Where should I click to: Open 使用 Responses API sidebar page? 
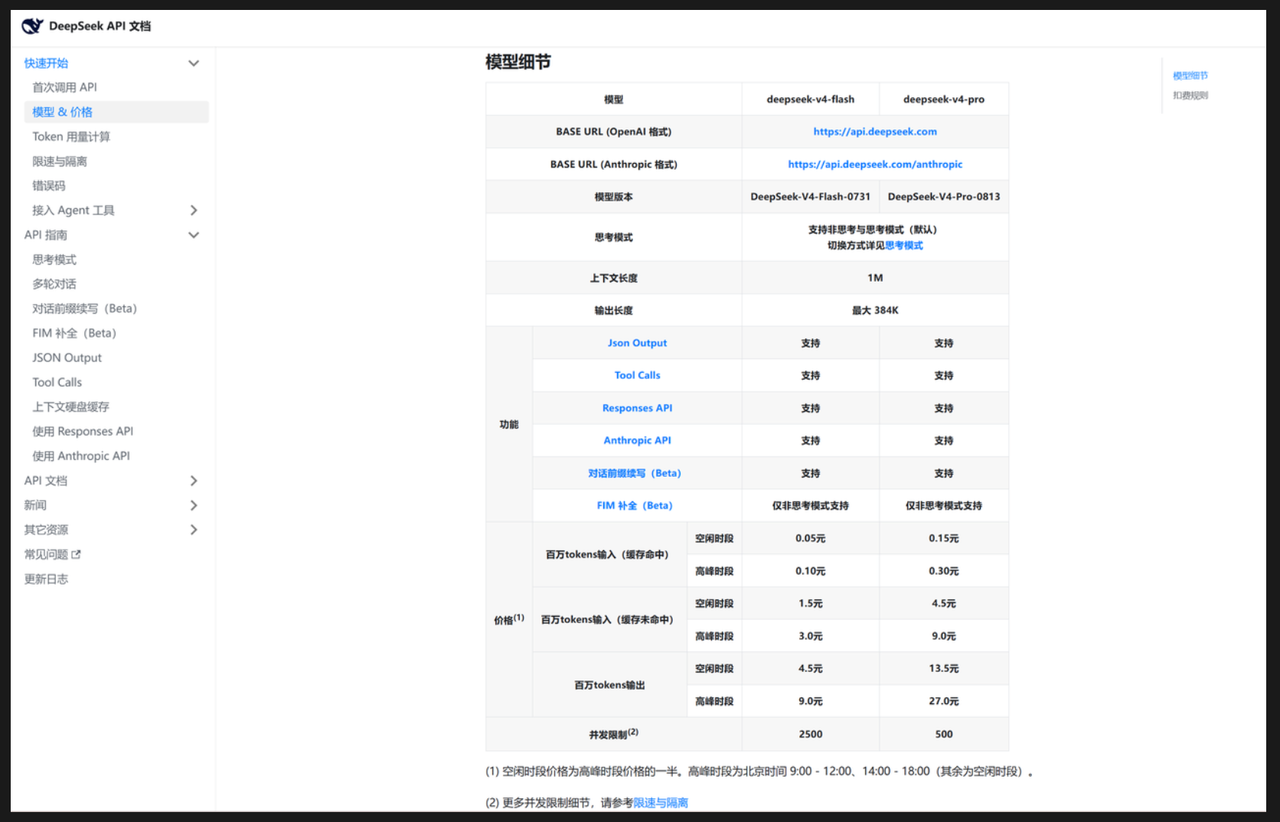pos(82,431)
